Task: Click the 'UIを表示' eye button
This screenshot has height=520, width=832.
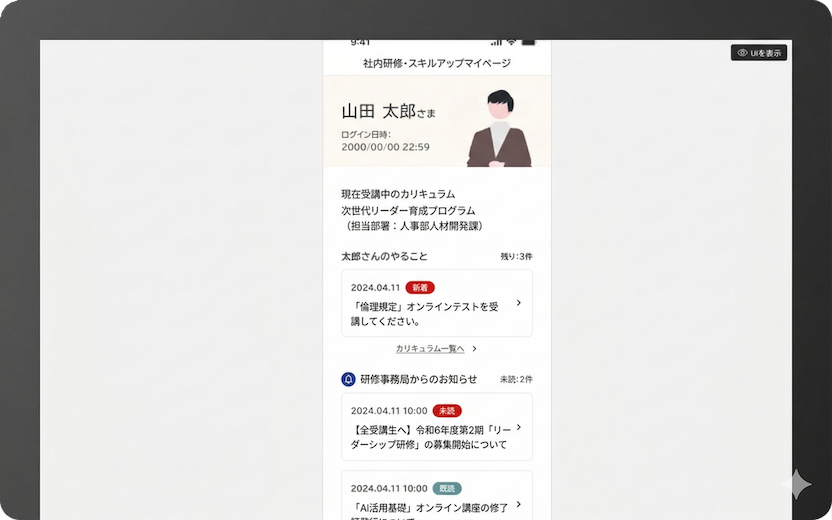Action: pyautogui.click(x=759, y=53)
